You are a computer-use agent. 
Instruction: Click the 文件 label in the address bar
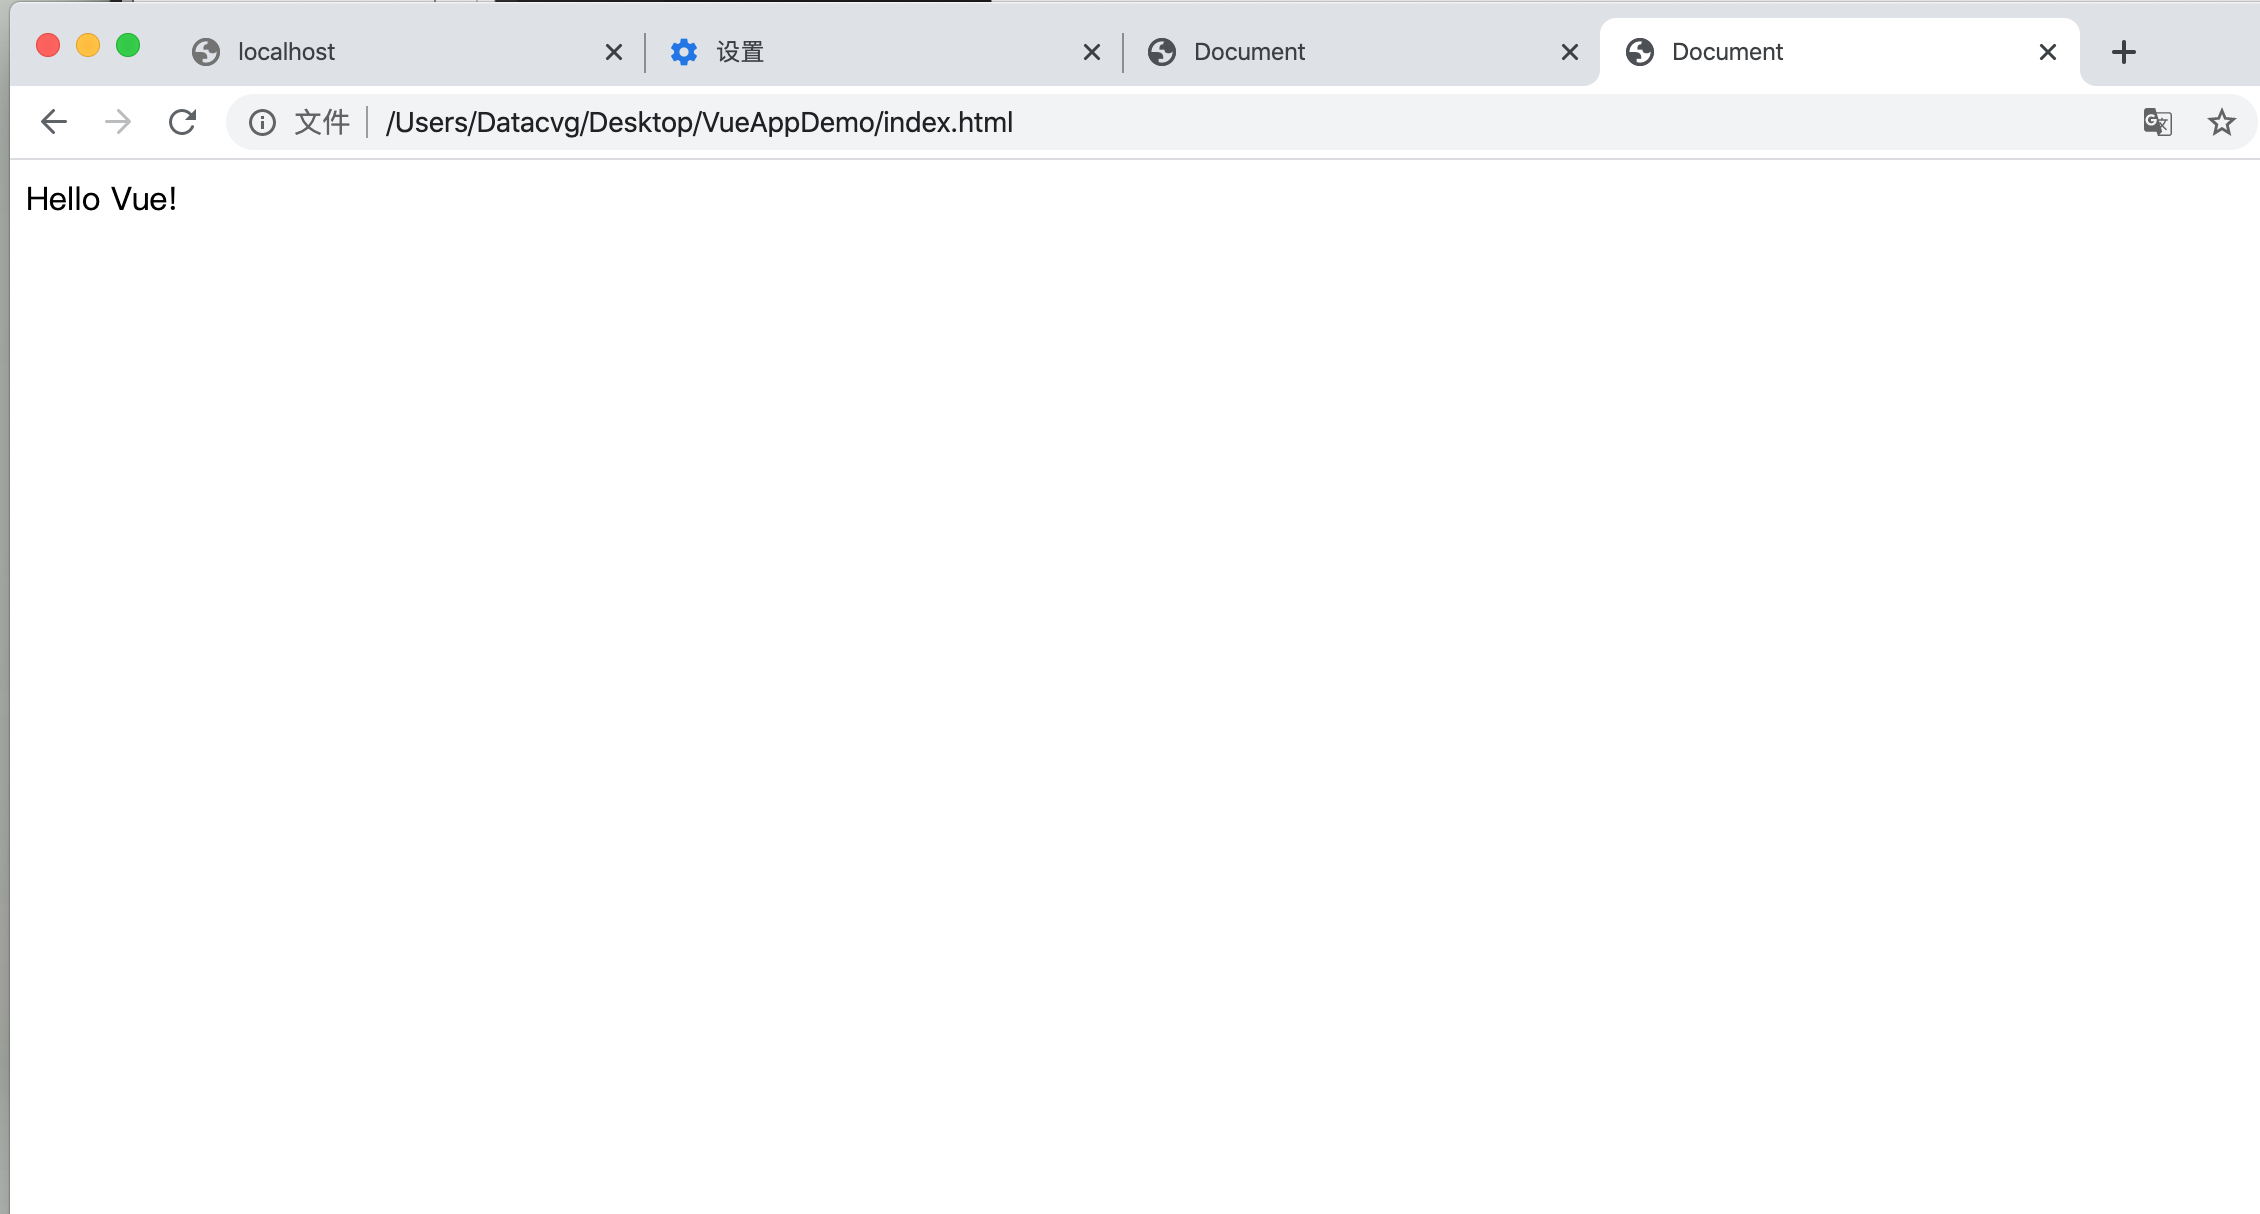321,121
